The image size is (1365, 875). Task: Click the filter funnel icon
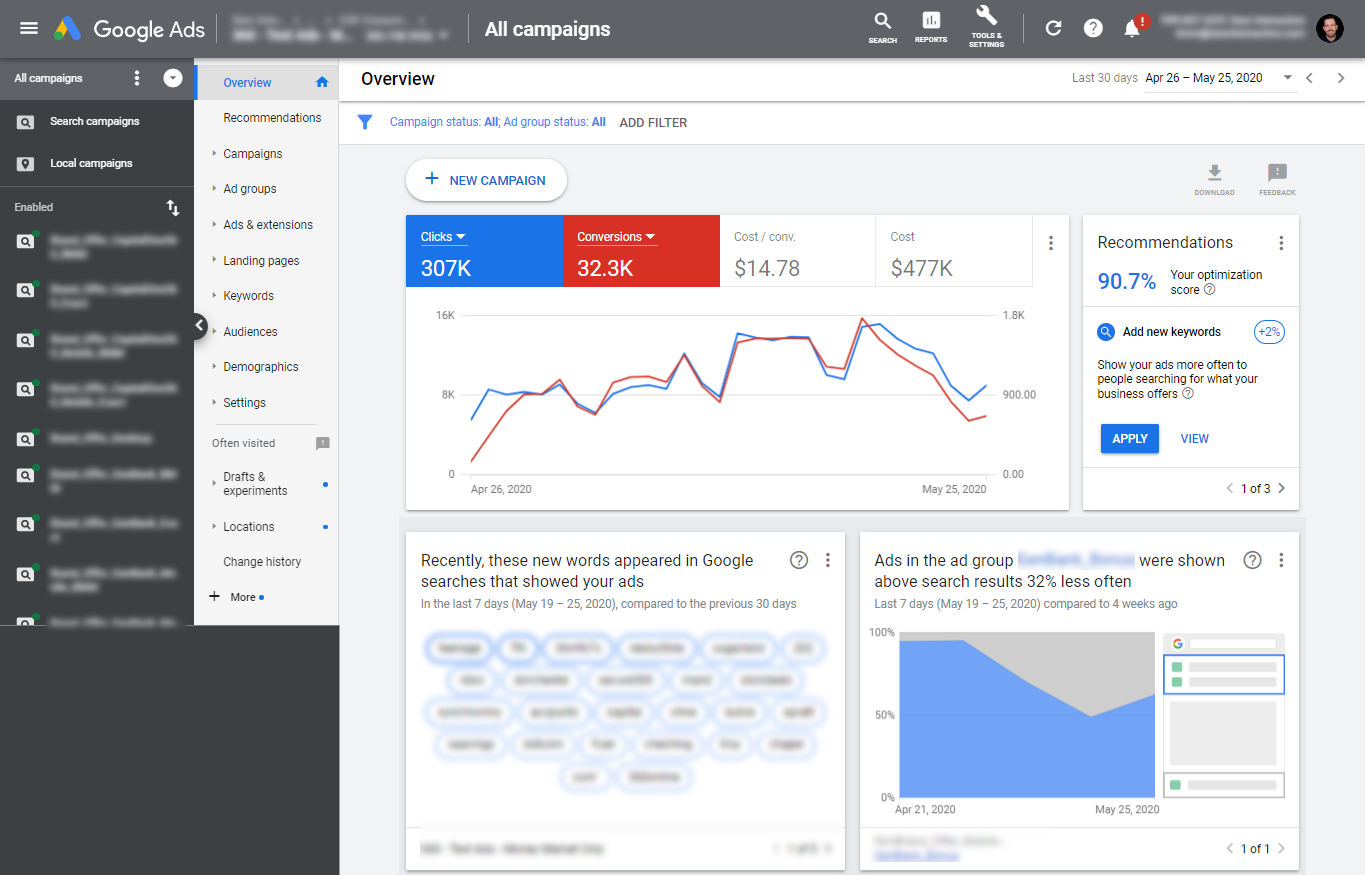coord(365,122)
